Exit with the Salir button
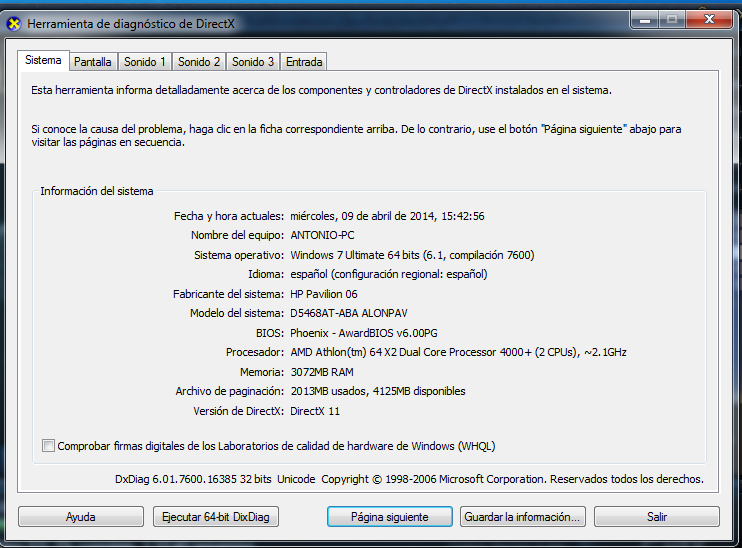 pos(657,517)
